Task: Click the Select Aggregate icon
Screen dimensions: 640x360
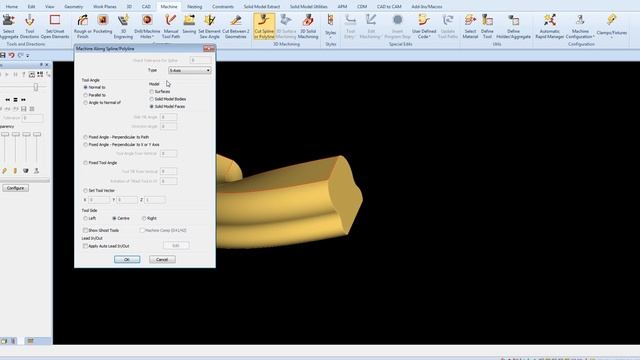Action: (x=8, y=26)
